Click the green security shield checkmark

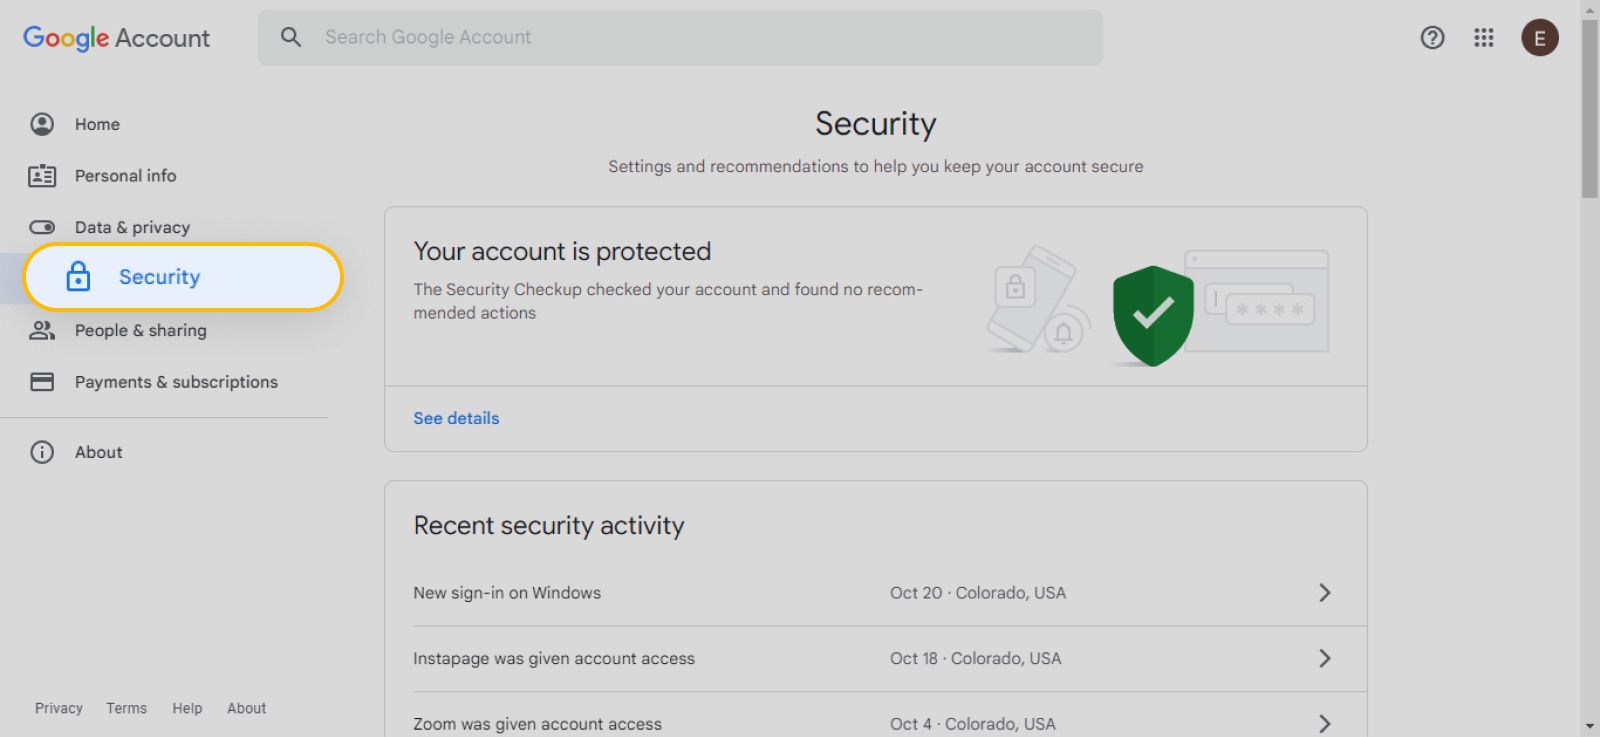(x=1152, y=315)
